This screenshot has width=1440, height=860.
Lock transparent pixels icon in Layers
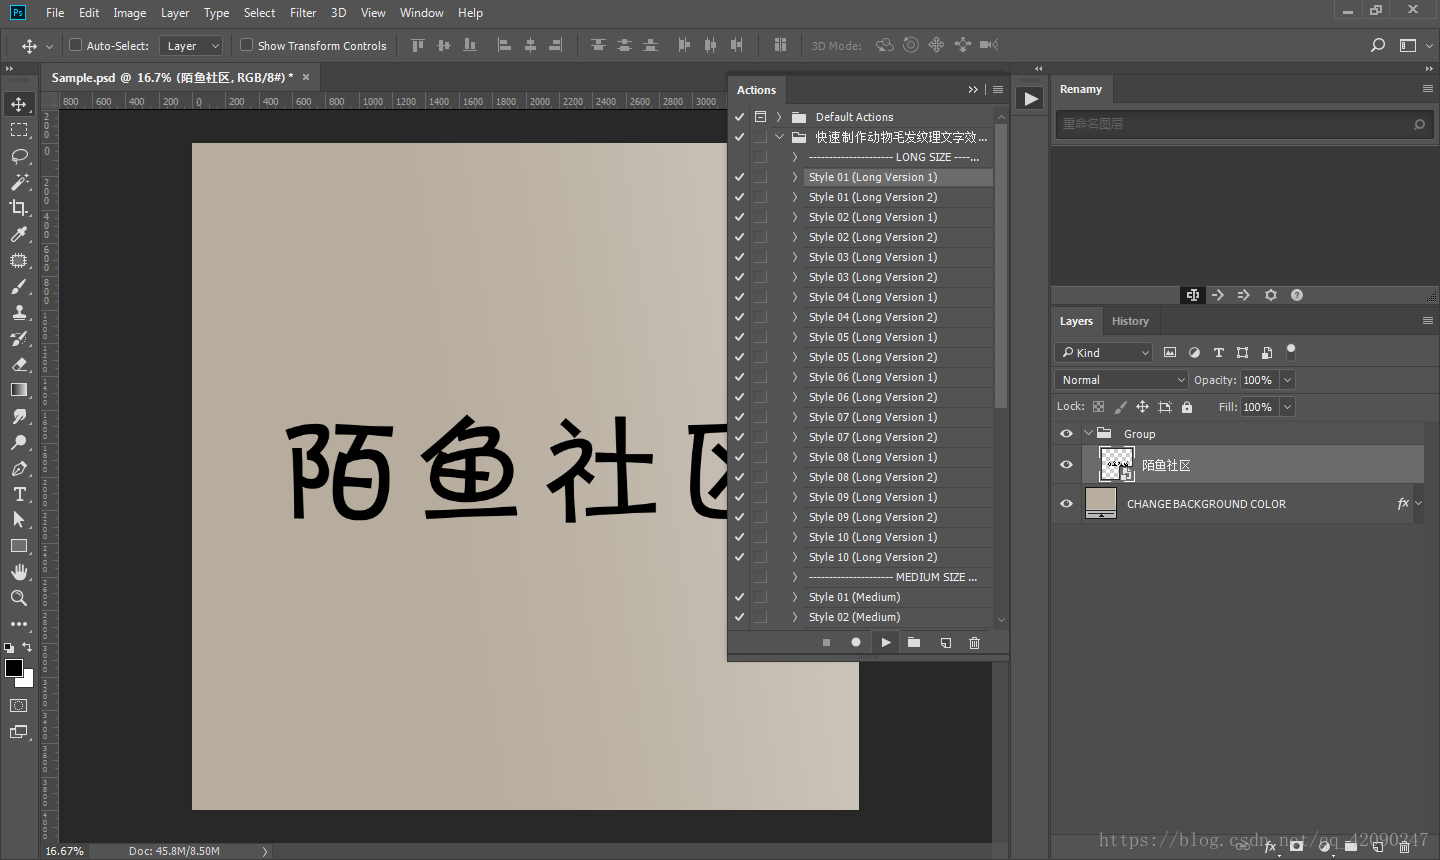point(1098,407)
